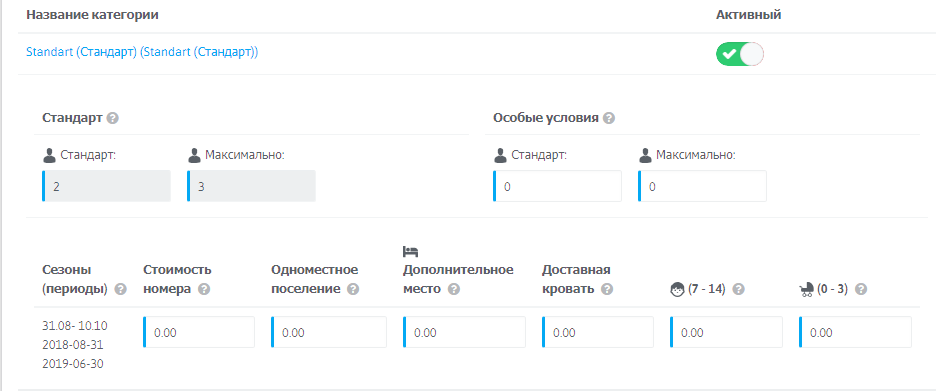Image resolution: width=939 pixels, height=391 pixels.
Task: Click help icon next to Стандарт heading
Action: (112, 118)
